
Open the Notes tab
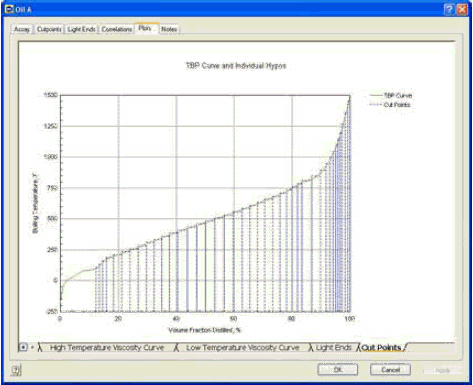coord(169,29)
